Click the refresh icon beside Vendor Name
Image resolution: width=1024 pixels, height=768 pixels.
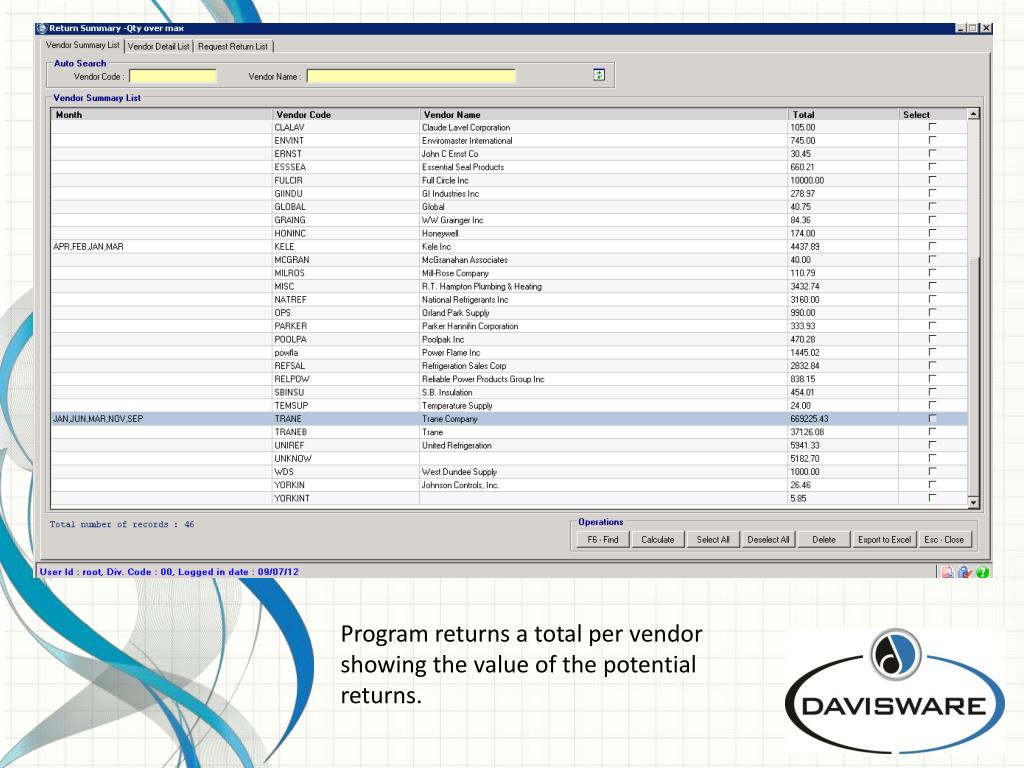pos(599,75)
